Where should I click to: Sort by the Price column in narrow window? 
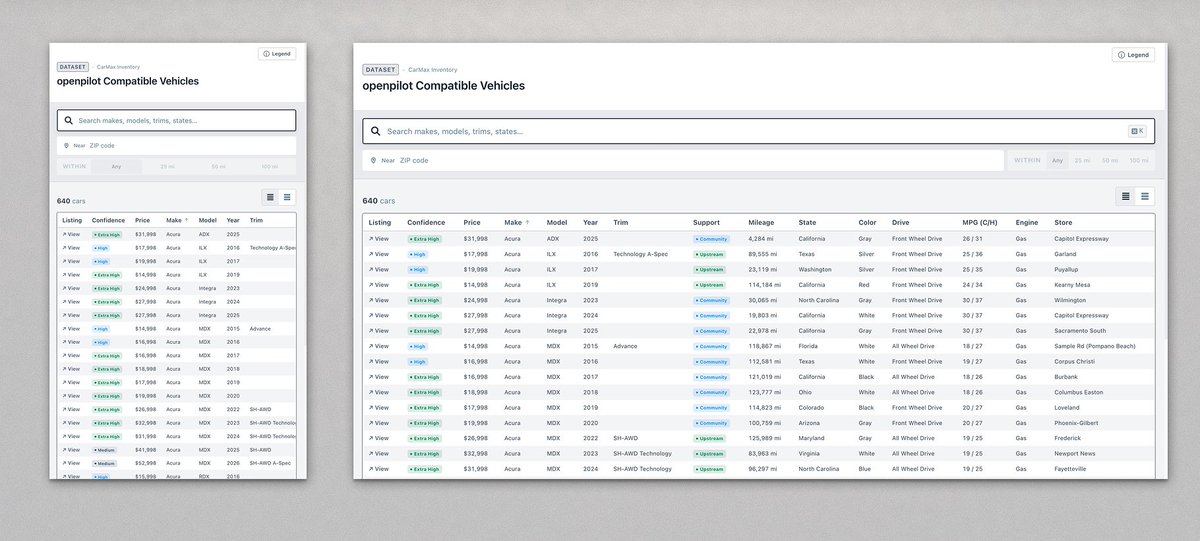click(142, 220)
